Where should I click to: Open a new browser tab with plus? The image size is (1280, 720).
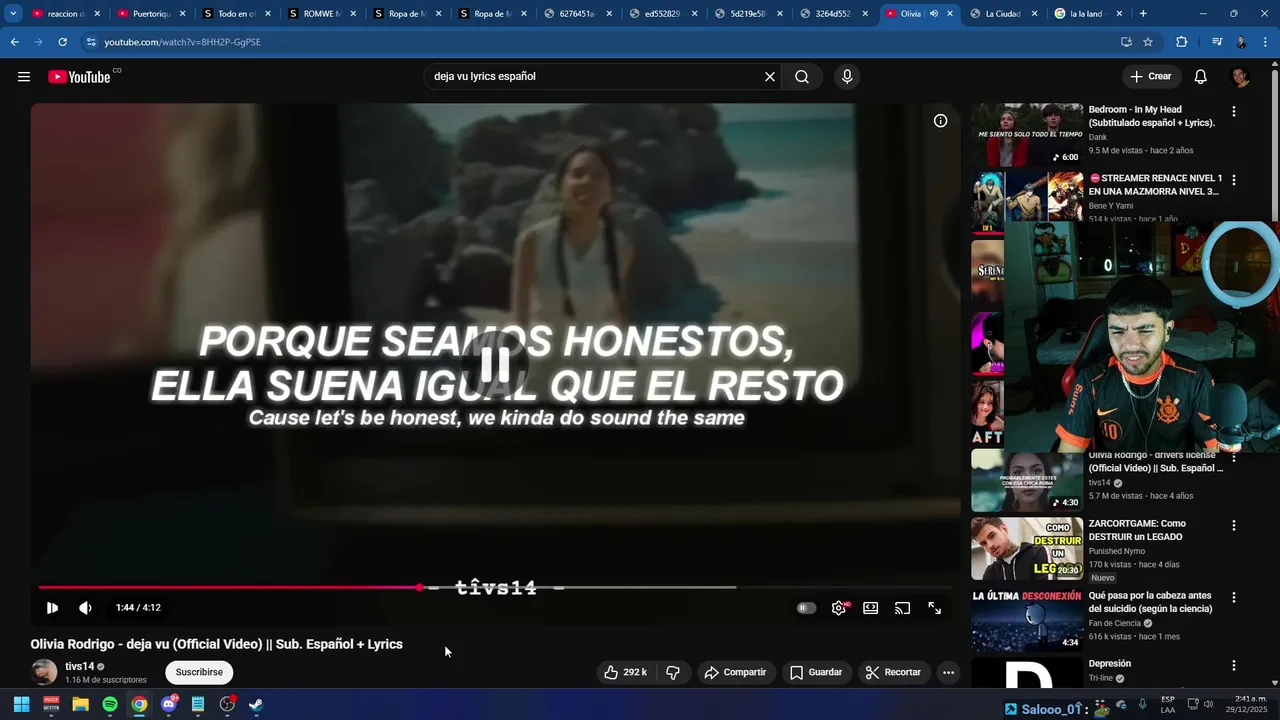click(1143, 14)
